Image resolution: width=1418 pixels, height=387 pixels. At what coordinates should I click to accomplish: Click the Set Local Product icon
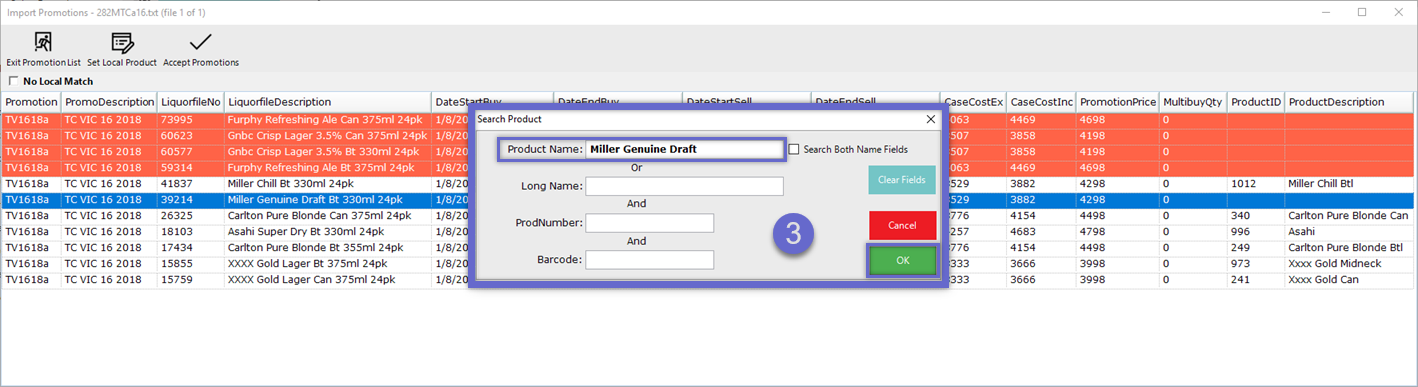[122, 42]
